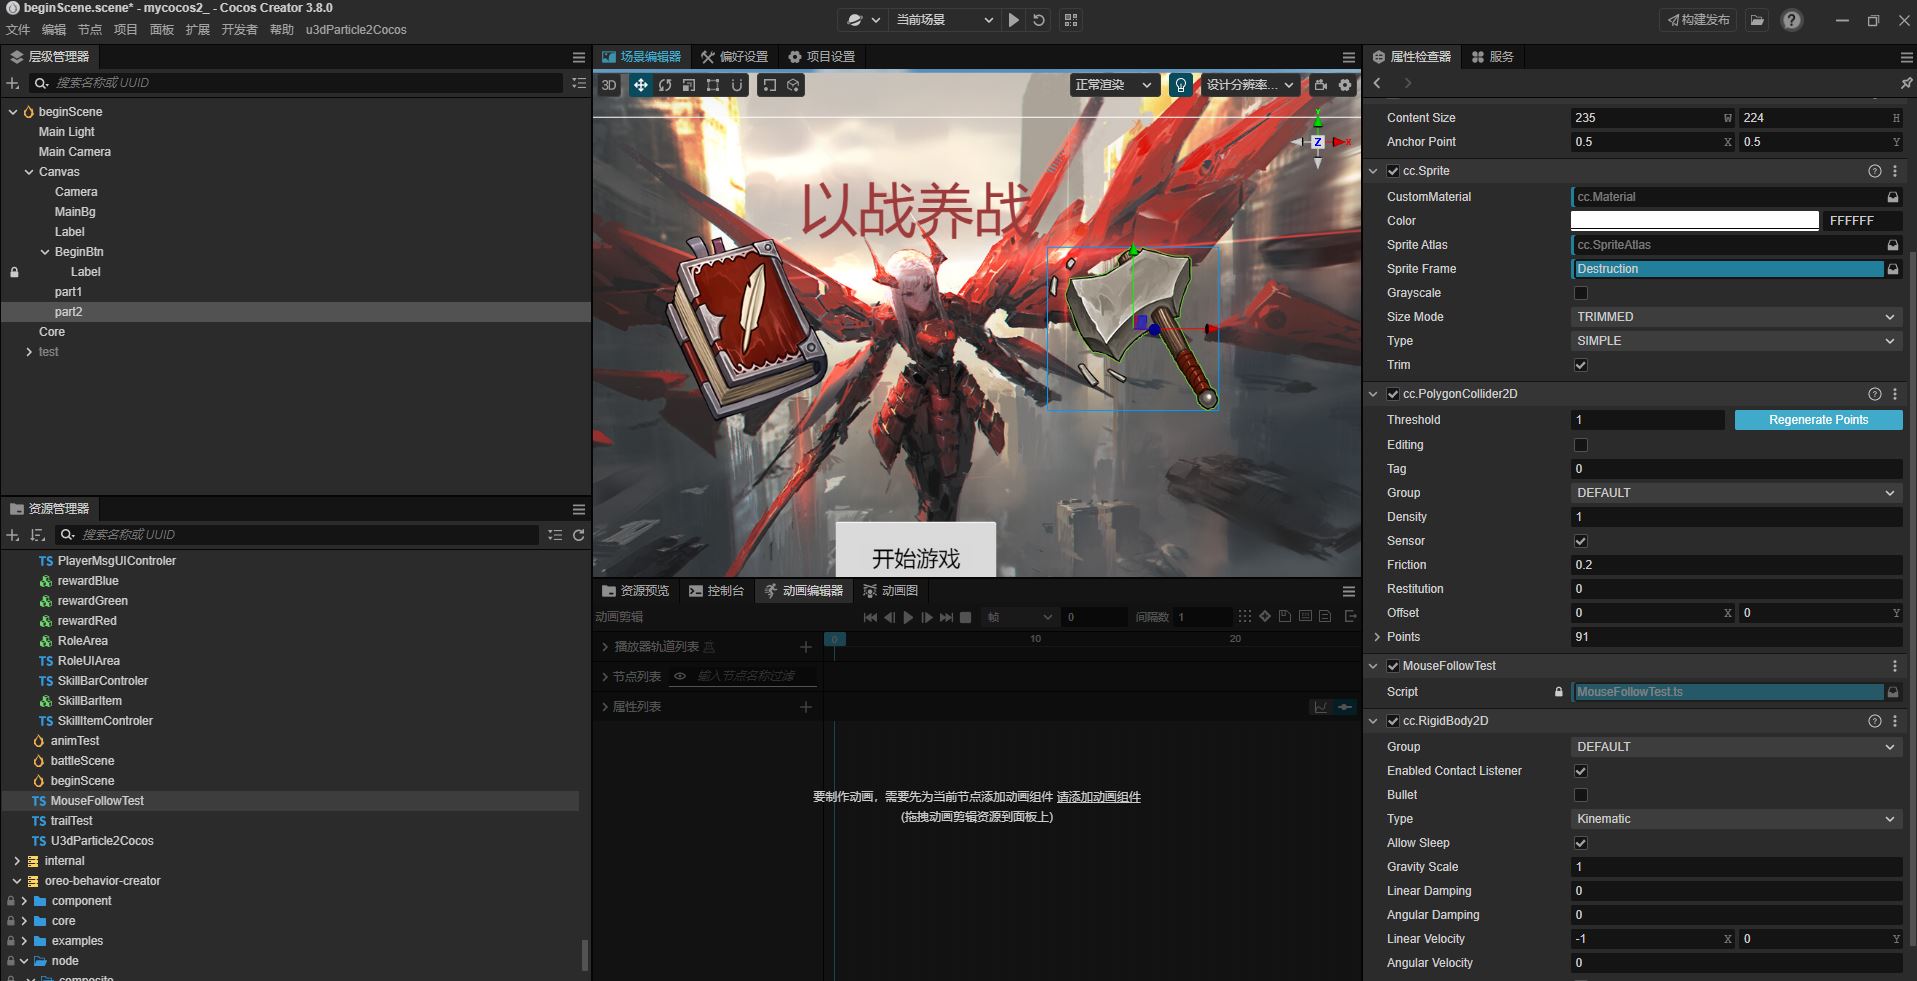This screenshot has height=981, width=1917.
Task: Select the Move gizmo tool
Action: [x=641, y=85]
